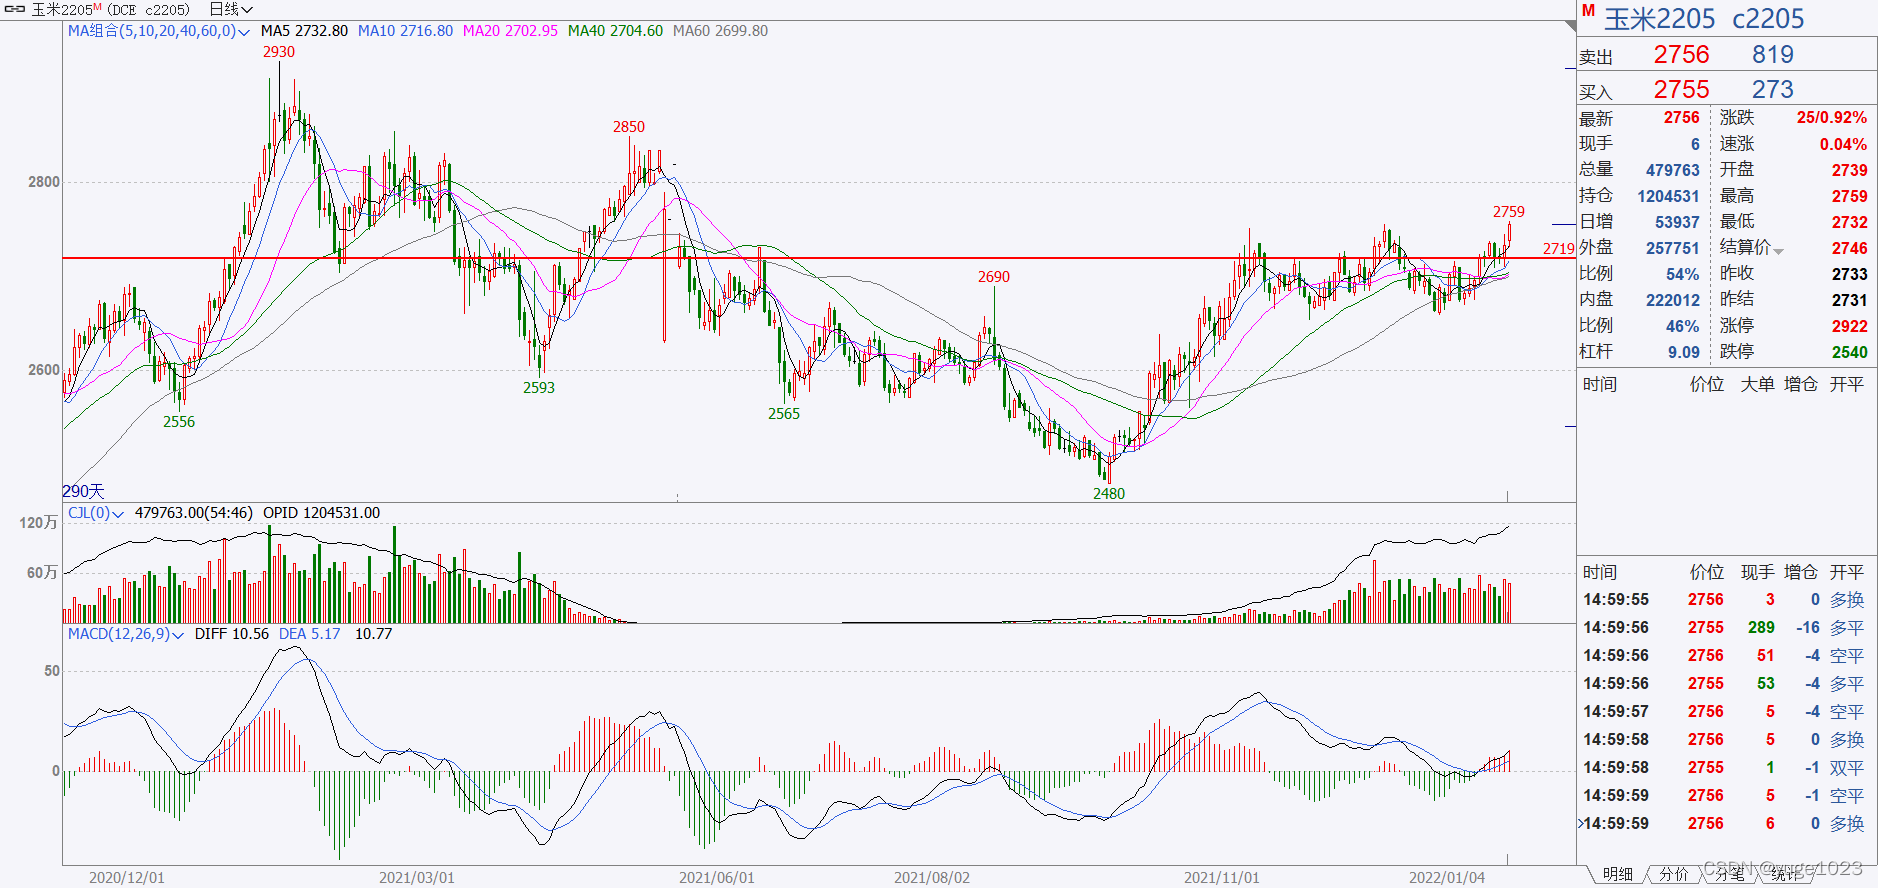Click the 2021/11/01 date axis label
Screen dimensions: 1878x888
[1221, 878]
